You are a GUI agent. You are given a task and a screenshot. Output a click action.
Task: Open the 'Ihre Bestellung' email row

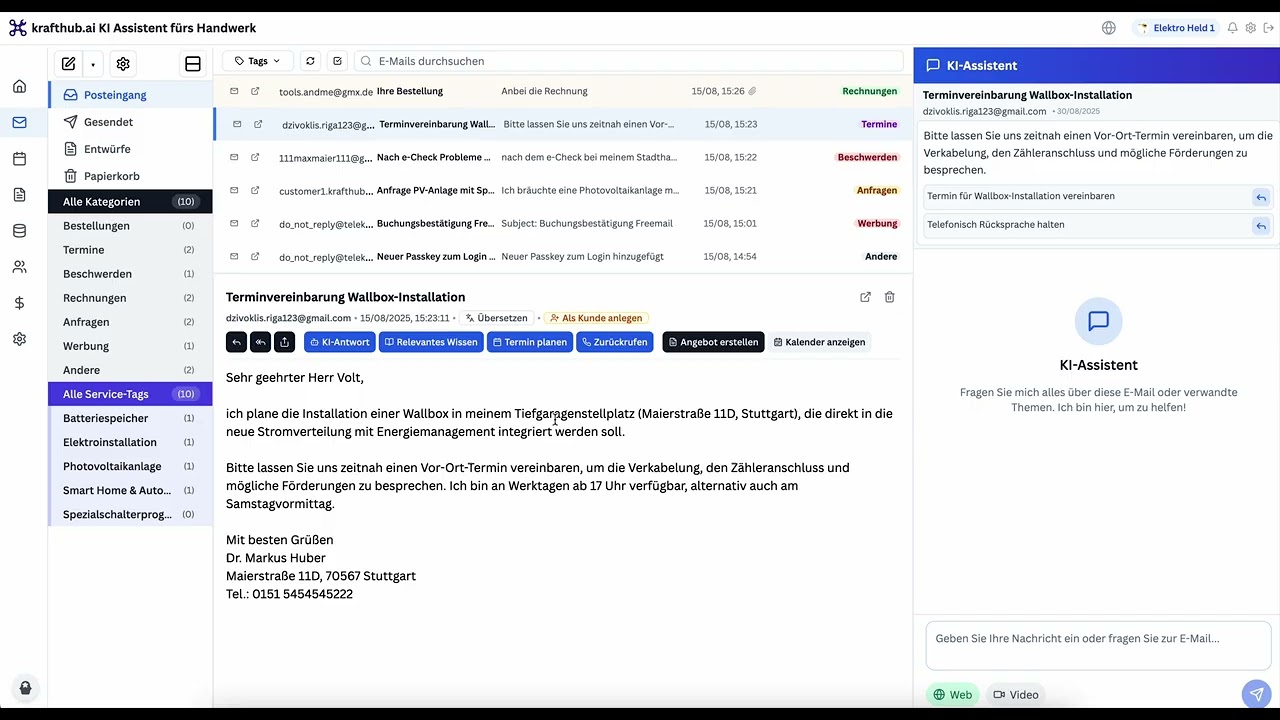click(x=563, y=91)
